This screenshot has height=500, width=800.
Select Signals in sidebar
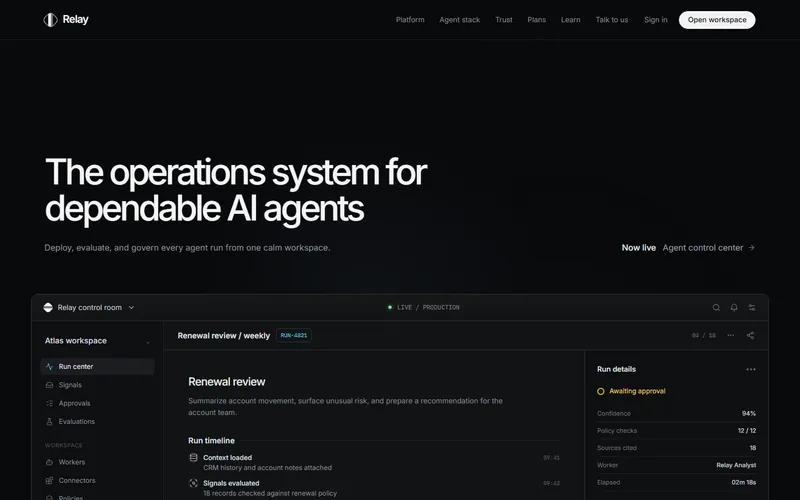pyautogui.click(x=97, y=385)
